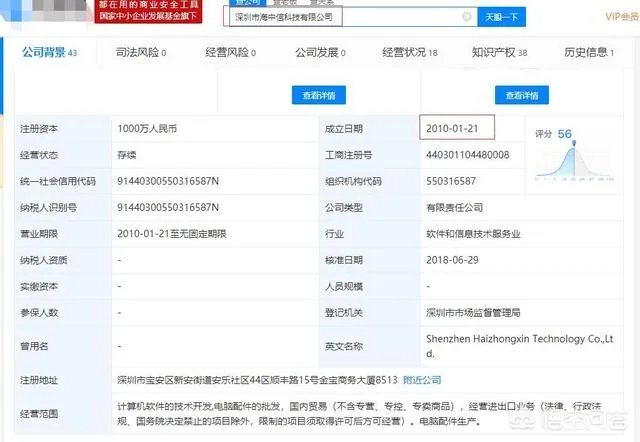This screenshot has height=442, width=640.
Task: Switch to the 司法风险 tab
Action: click(141, 52)
